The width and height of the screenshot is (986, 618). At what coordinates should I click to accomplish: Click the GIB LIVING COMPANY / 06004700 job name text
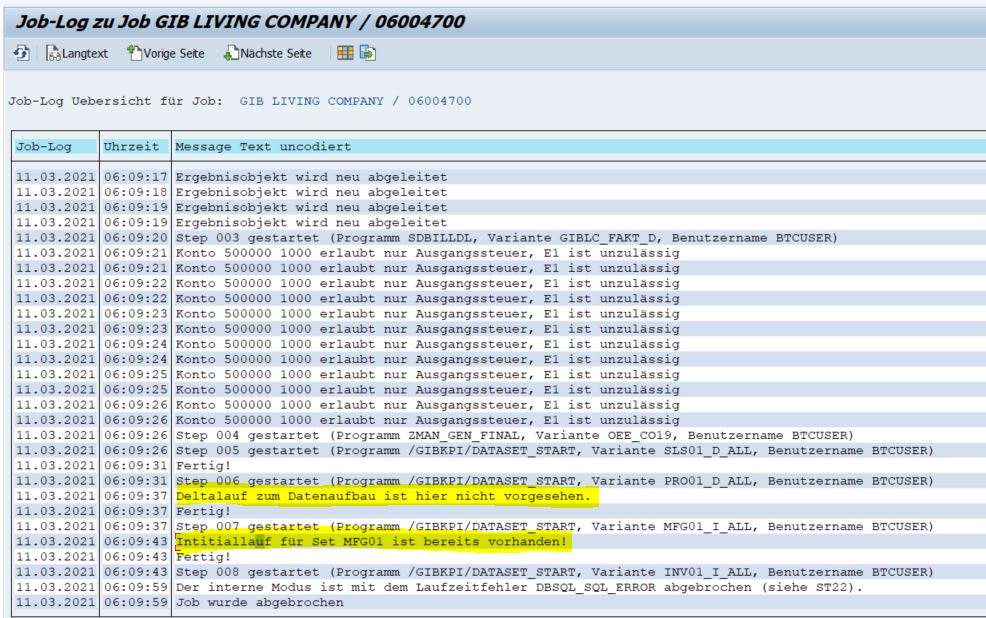(355, 101)
